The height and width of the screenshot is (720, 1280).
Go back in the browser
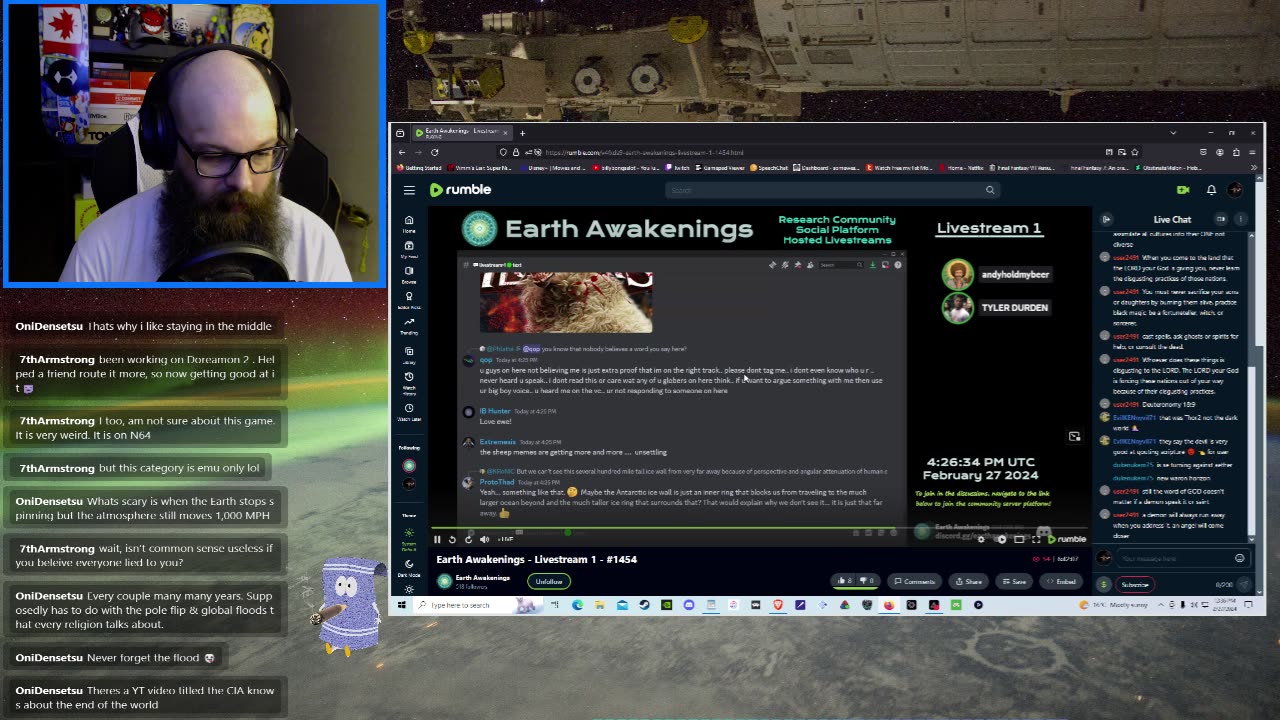(x=402, y=152)
